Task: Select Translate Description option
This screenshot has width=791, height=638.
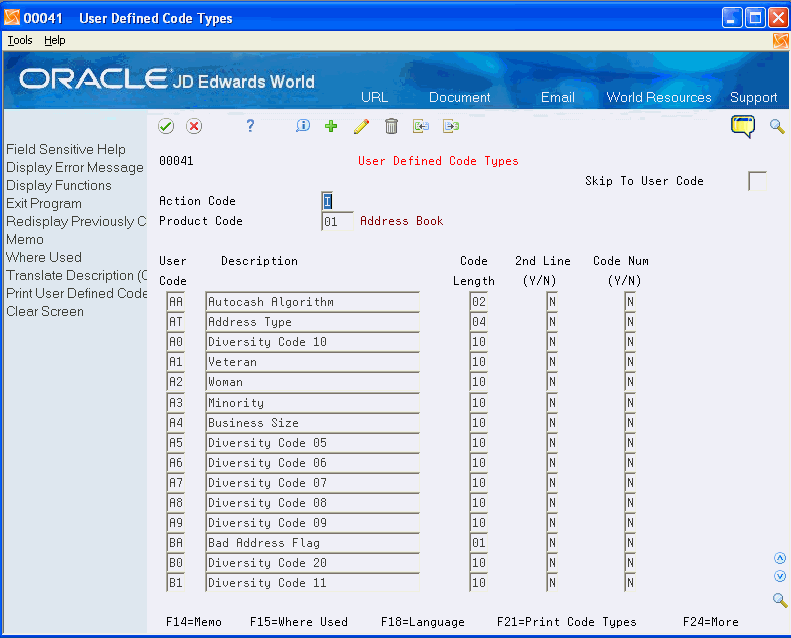Action: pyautogui.click(x=76, y=275)
